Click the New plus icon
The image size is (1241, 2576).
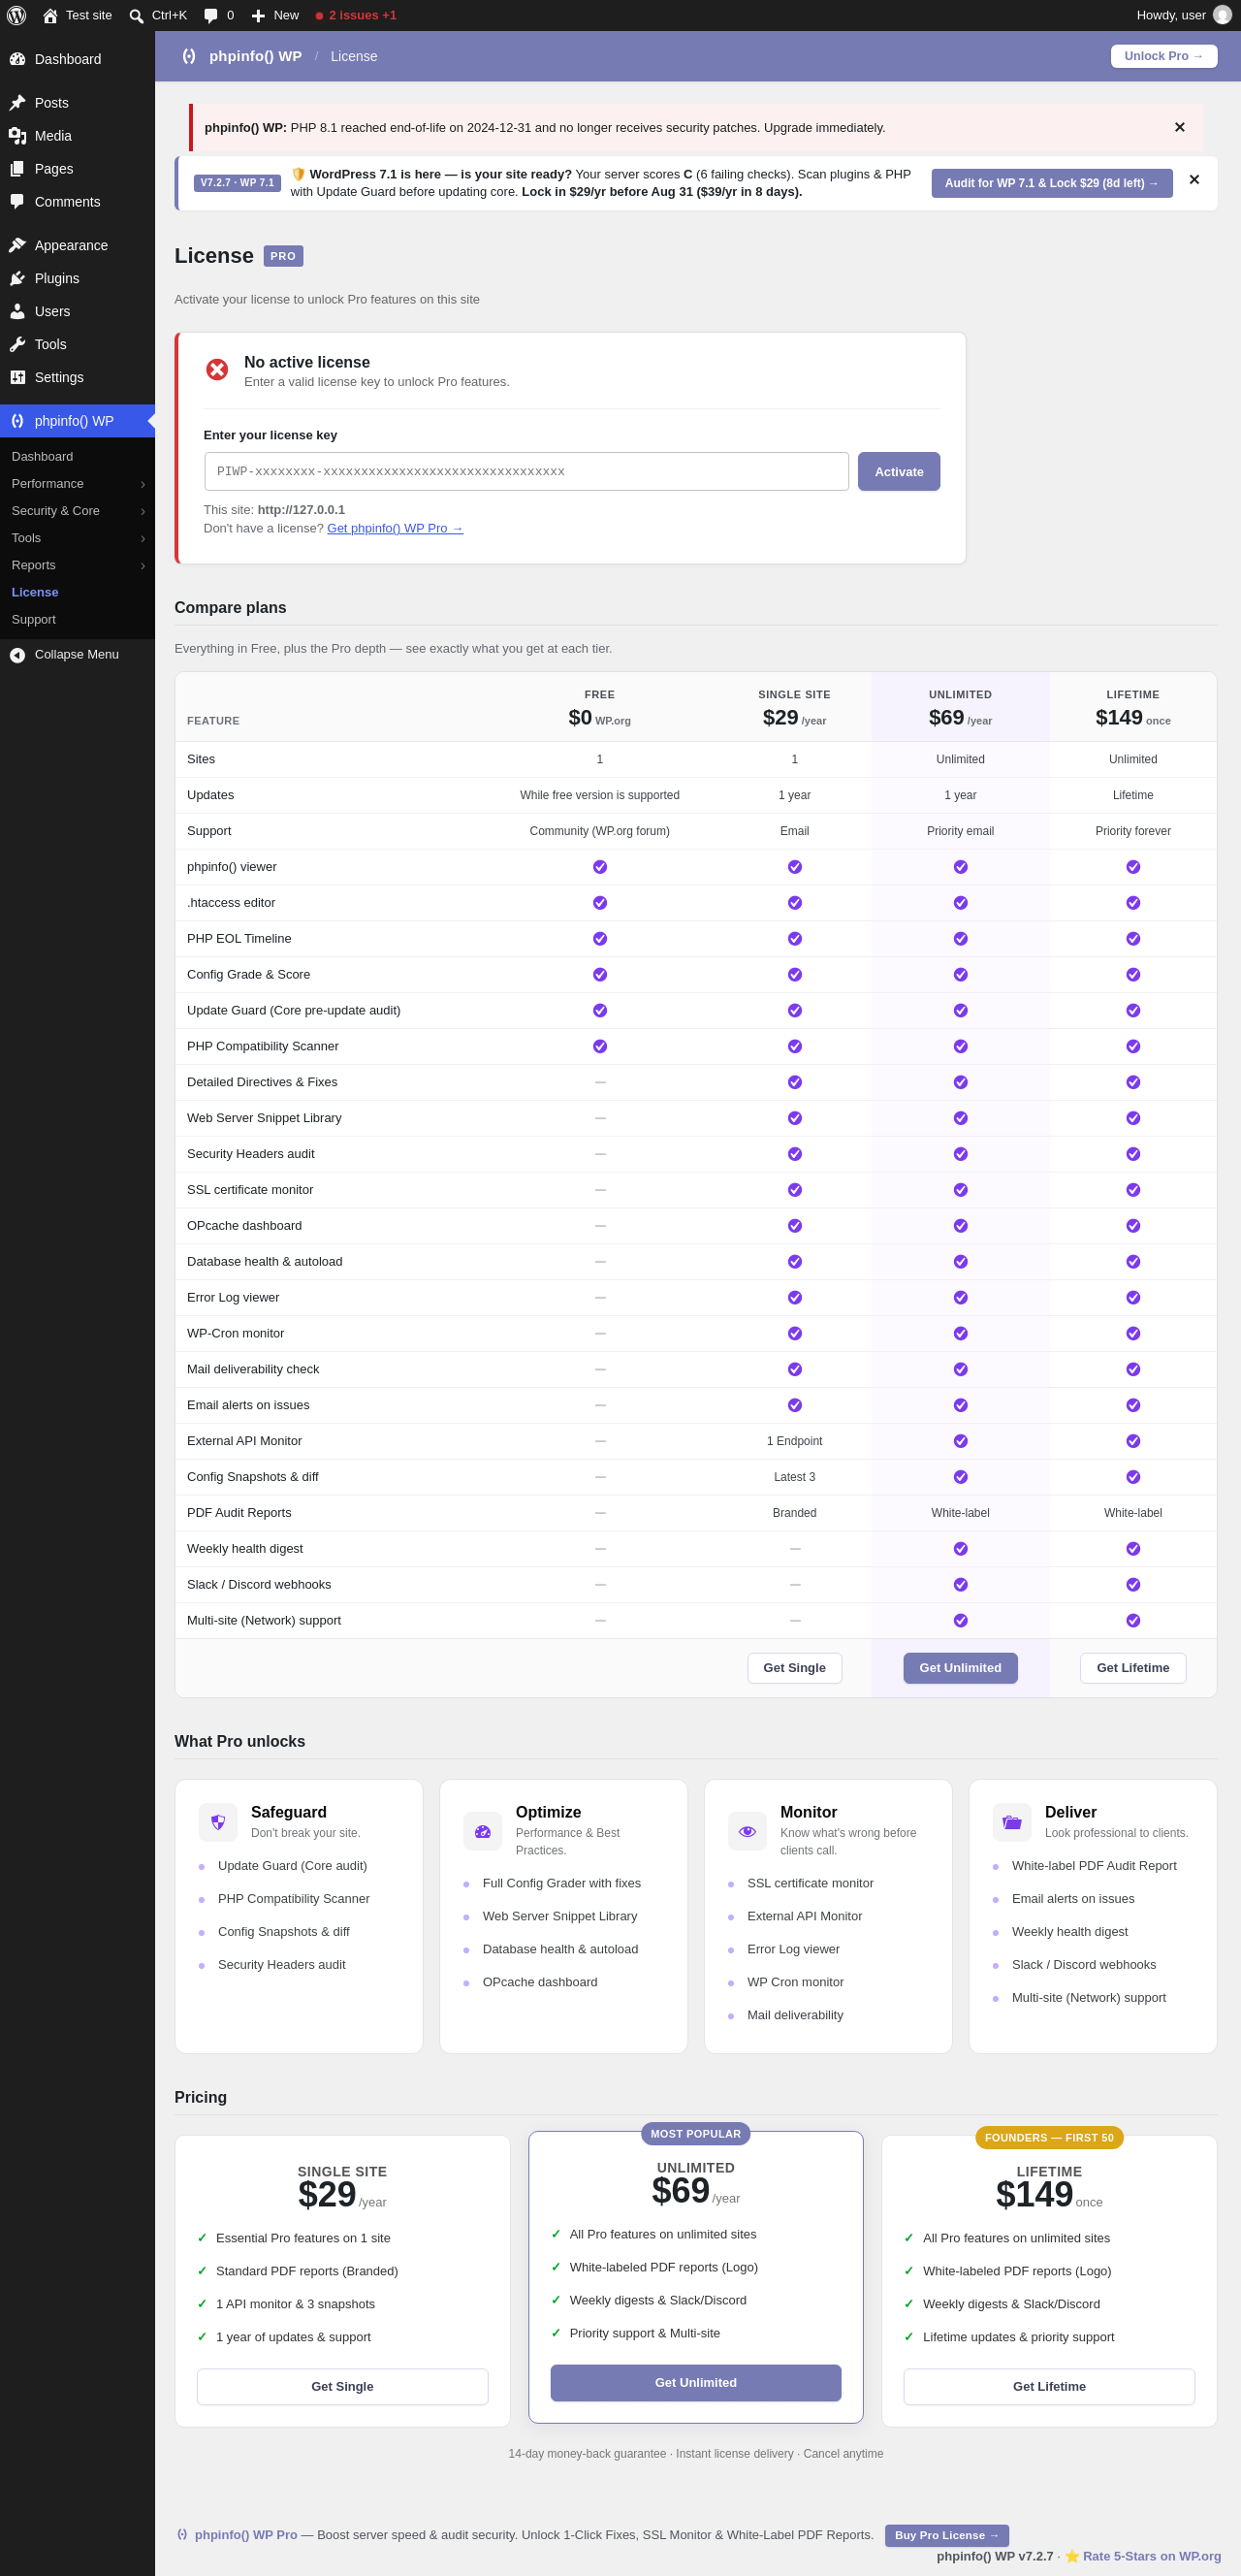point(258,16)
